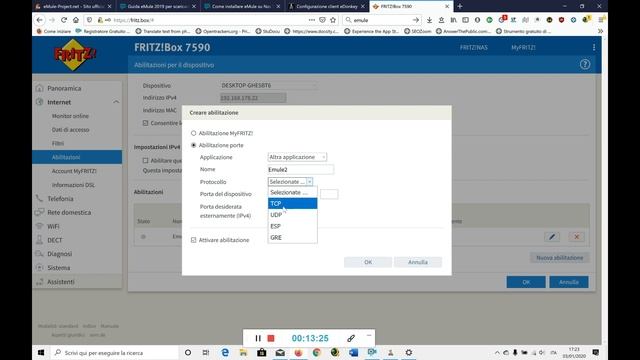This screenshot has width=640, height=360.
Task: Collapse Internet menu chevron
Action: click(x=116, y=102)
